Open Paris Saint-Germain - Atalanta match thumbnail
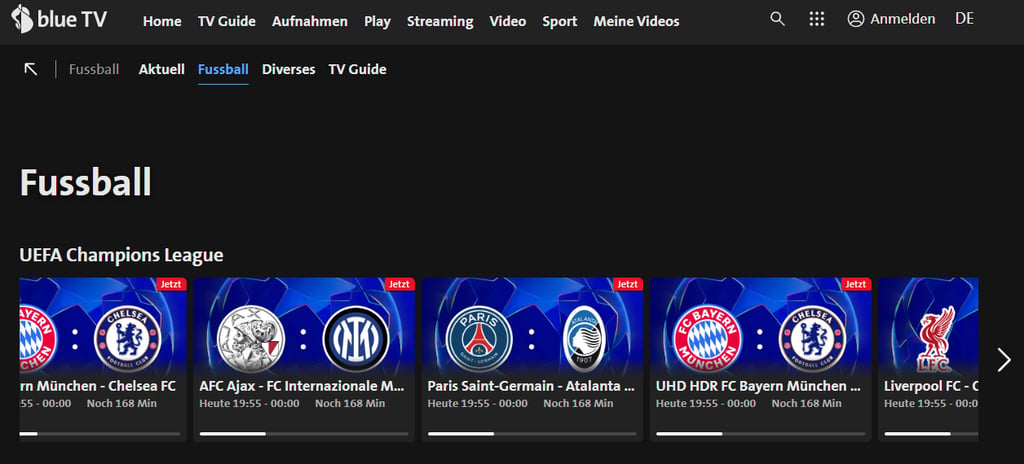Screen dimensions: 1024x464 tap(532, 327)
